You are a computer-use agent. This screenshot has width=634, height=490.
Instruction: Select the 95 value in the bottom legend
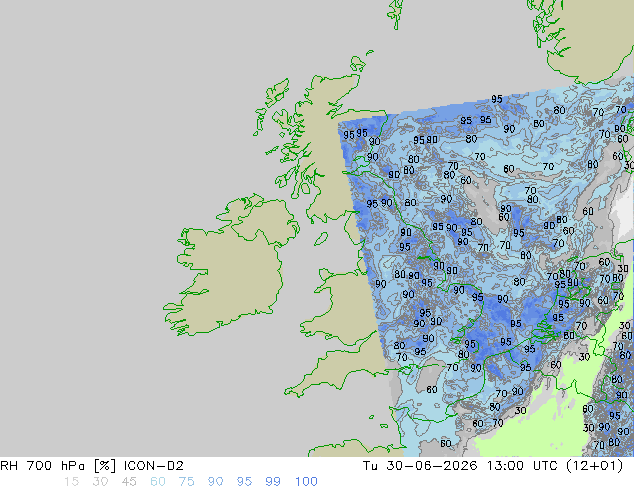click(x=244, y=482)
